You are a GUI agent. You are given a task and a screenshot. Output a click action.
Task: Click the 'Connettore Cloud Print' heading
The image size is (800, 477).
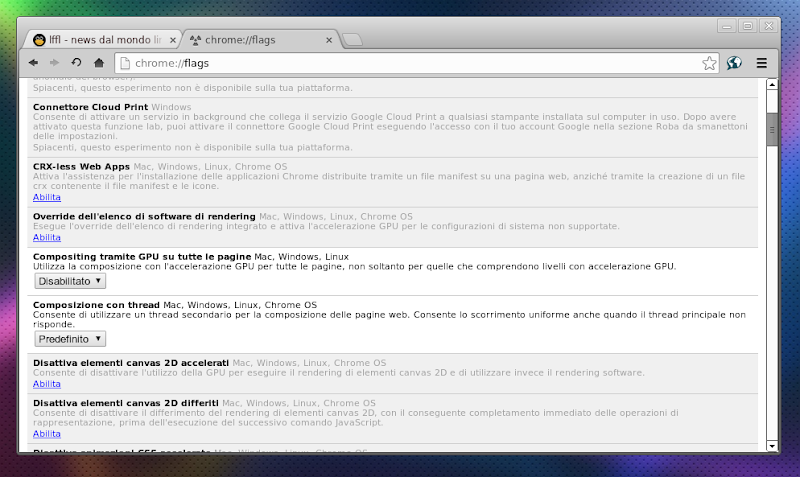pyautogui.click(x=90, y=107)
